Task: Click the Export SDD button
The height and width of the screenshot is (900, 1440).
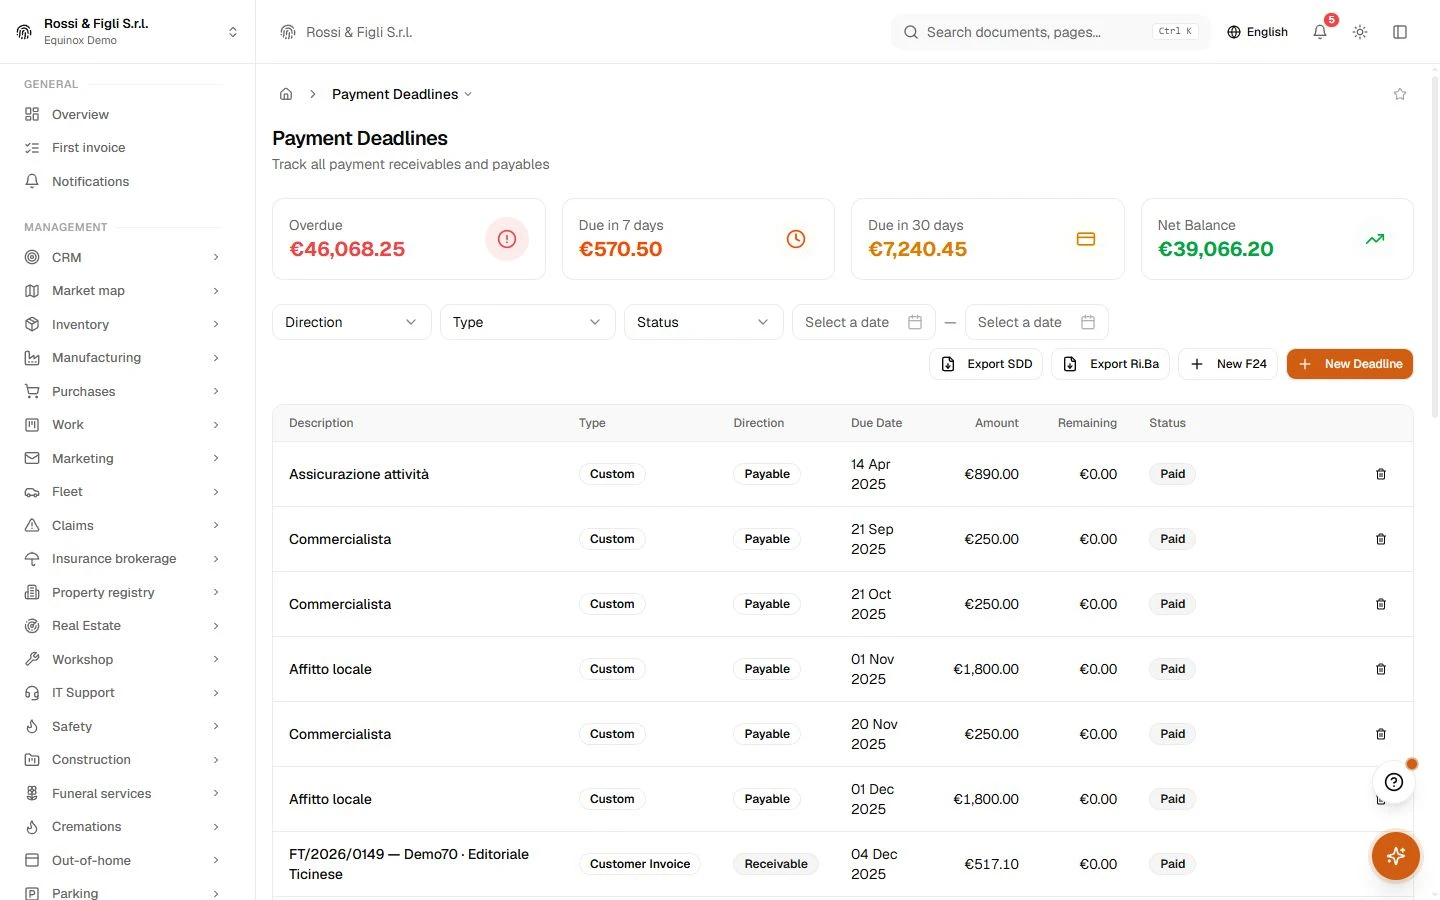Action: pos(986,364)
